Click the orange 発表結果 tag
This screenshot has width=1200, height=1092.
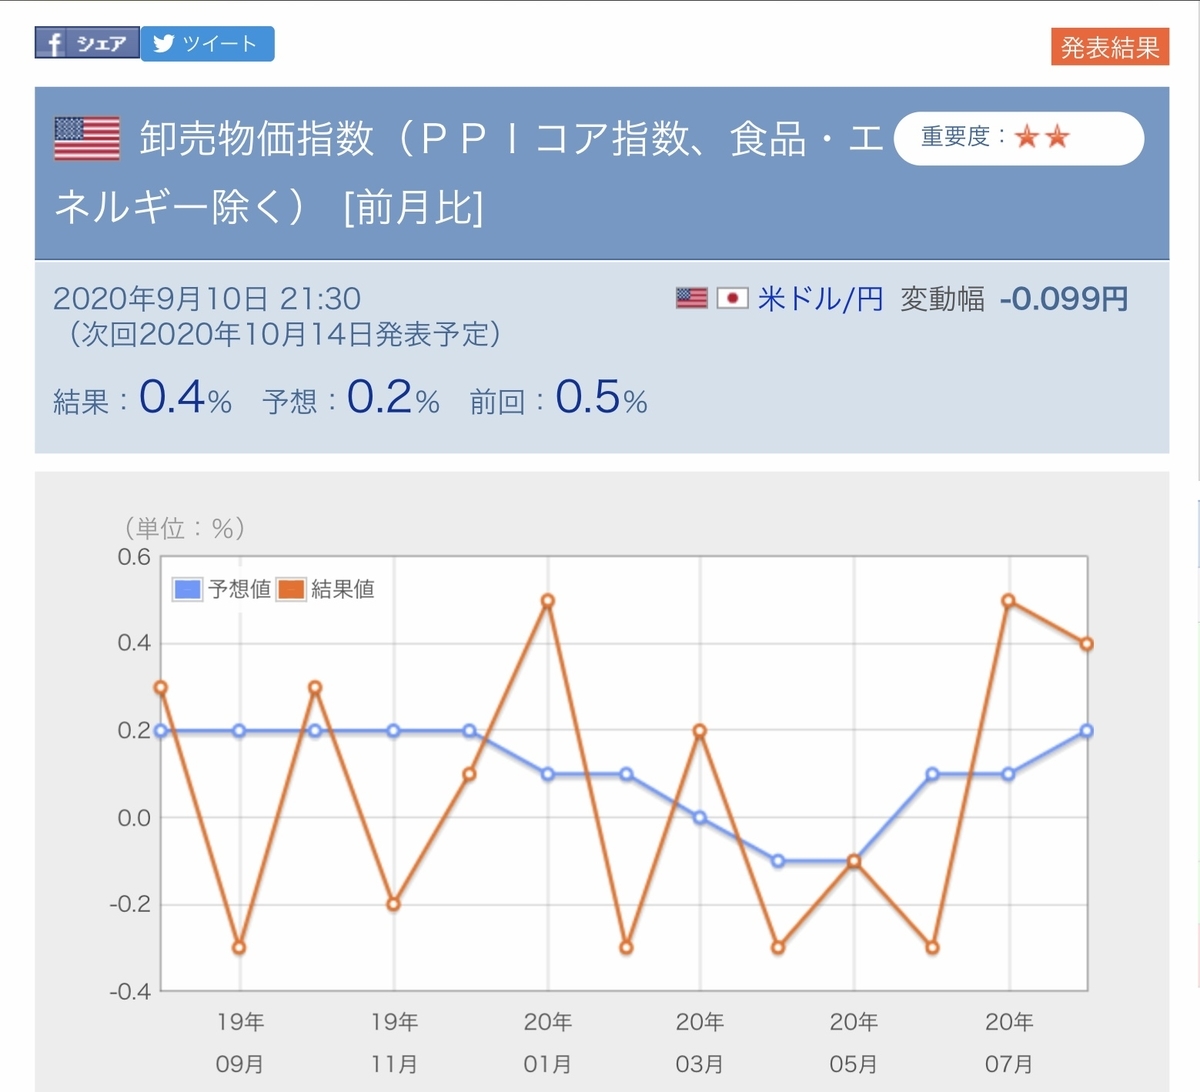pyautogui.click(x=1110, y=47)
